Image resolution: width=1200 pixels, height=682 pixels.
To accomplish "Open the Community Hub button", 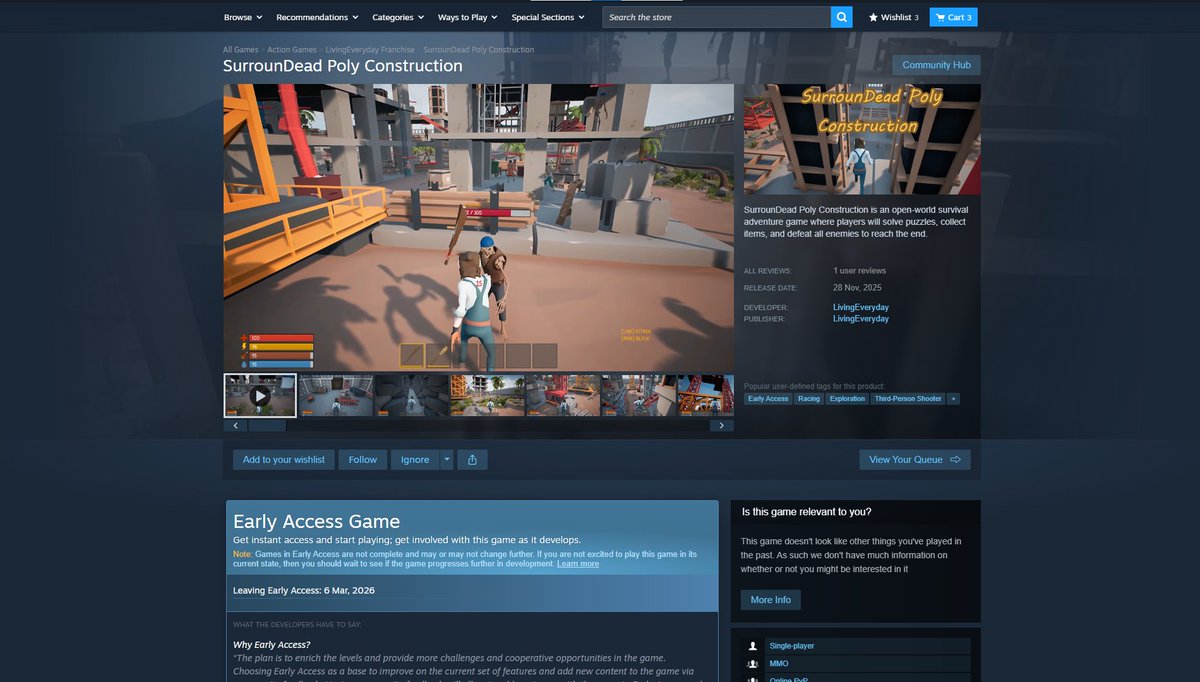I will point(936,65).
